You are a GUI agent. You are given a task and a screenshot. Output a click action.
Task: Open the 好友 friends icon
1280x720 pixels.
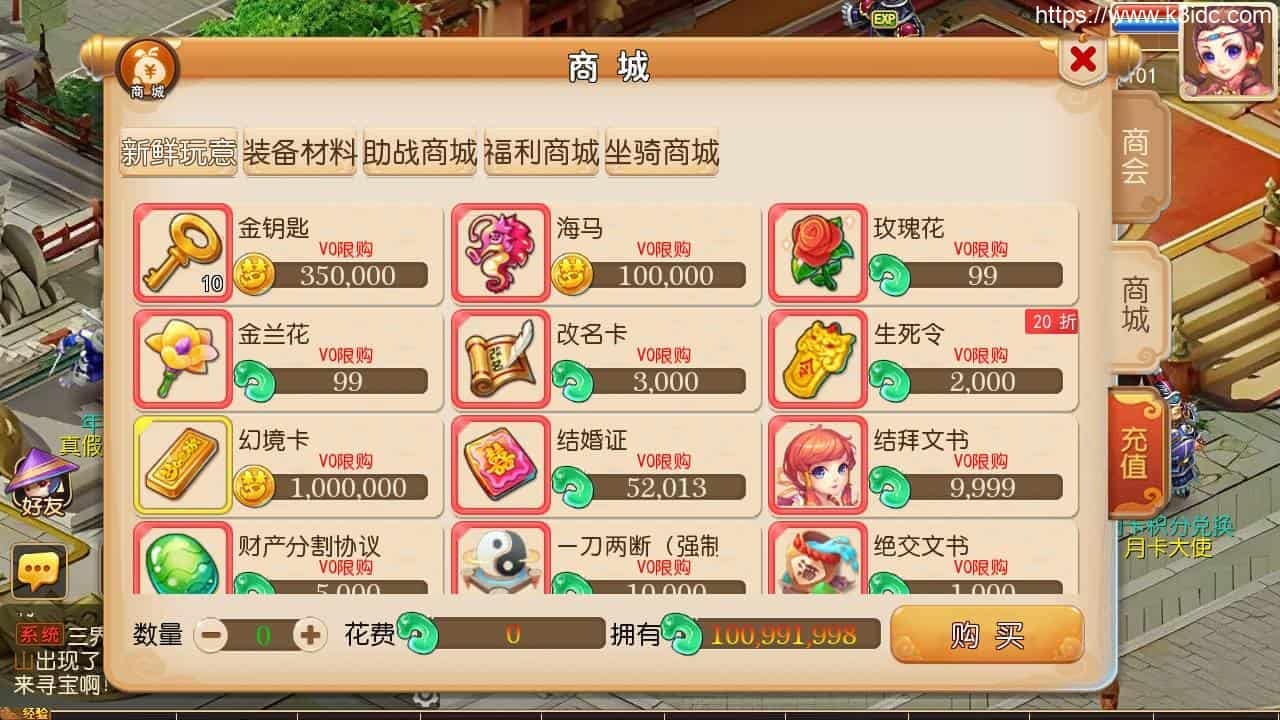point(42,483)
